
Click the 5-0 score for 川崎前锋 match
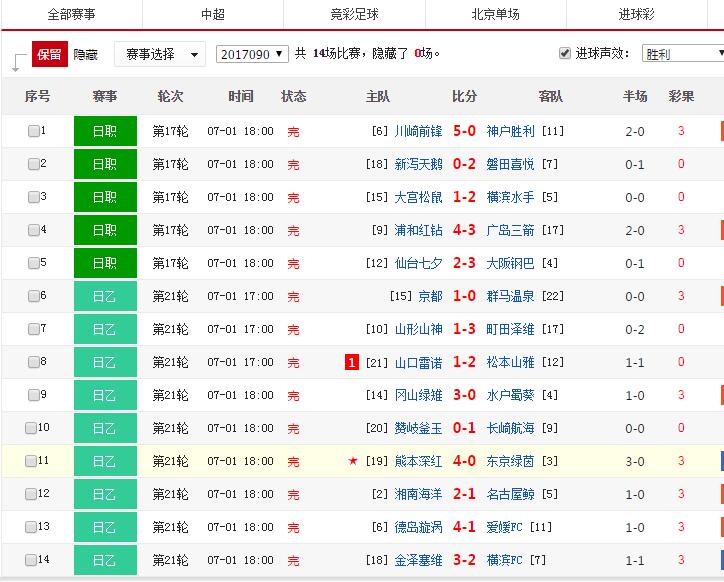[x=464, y=131]
